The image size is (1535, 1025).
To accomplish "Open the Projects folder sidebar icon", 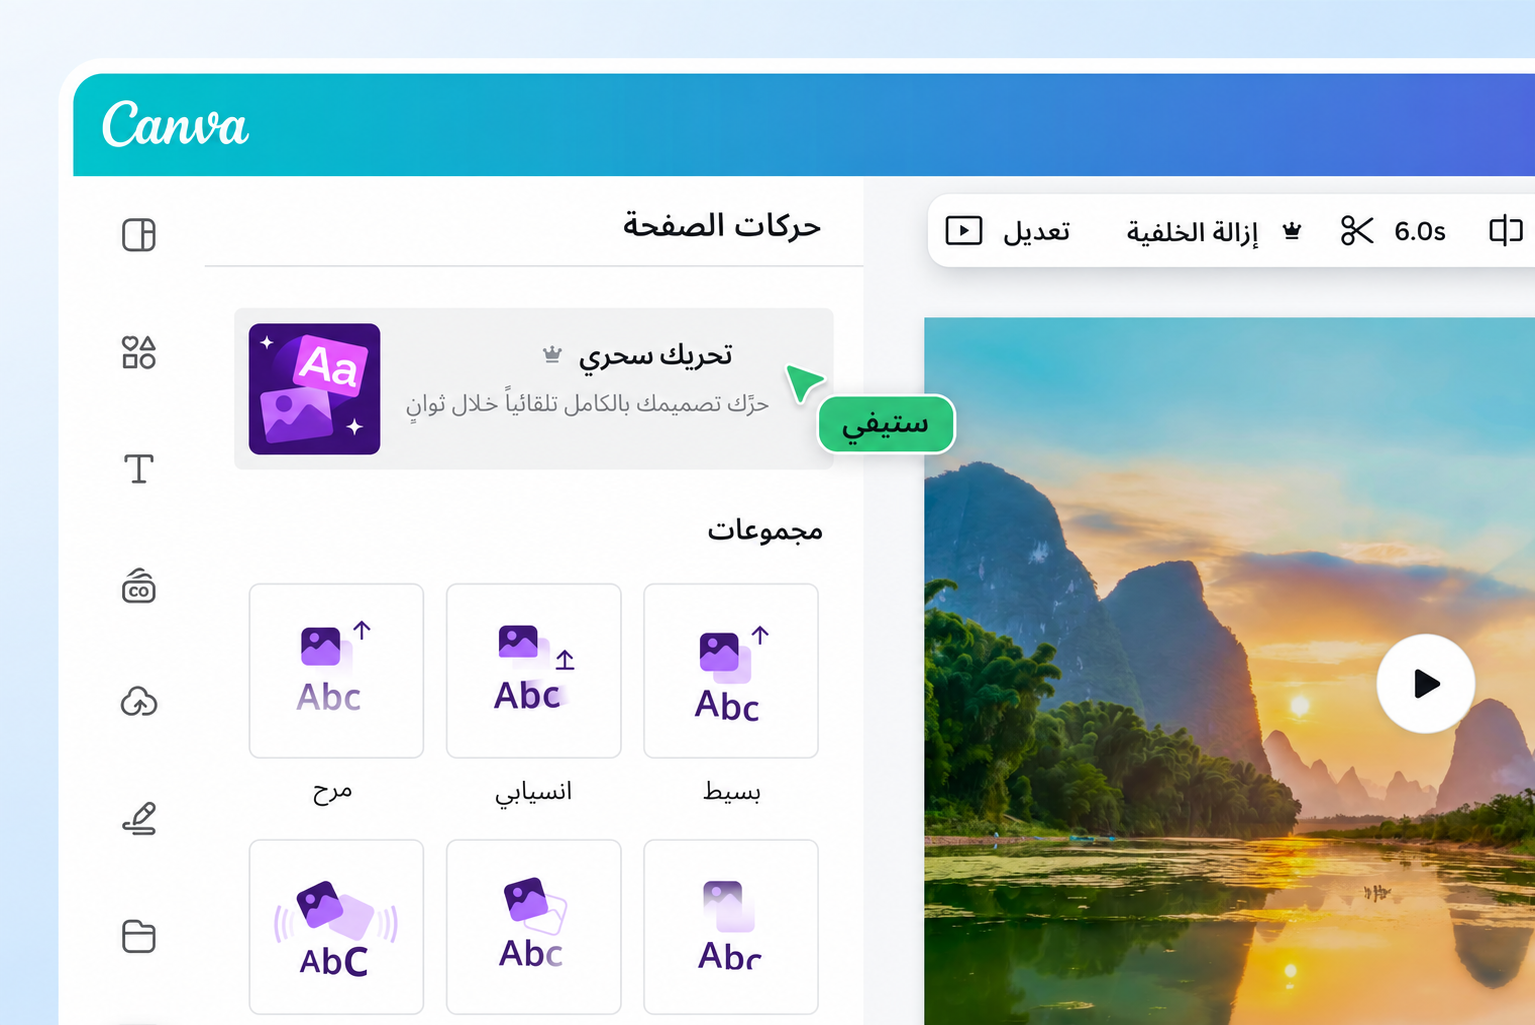I will click(139, 936).
